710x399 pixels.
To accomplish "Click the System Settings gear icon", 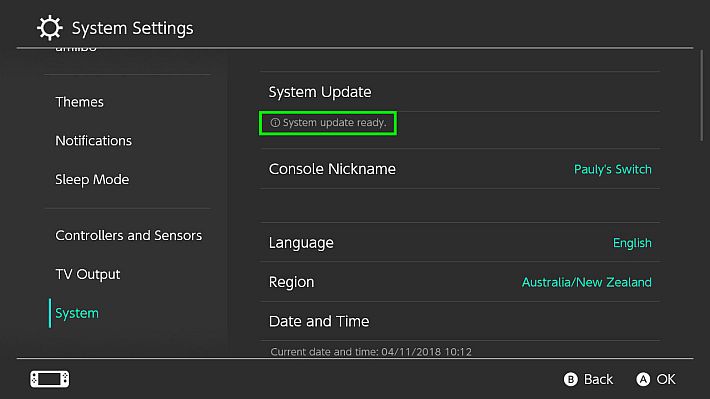I will pos(49,28).
